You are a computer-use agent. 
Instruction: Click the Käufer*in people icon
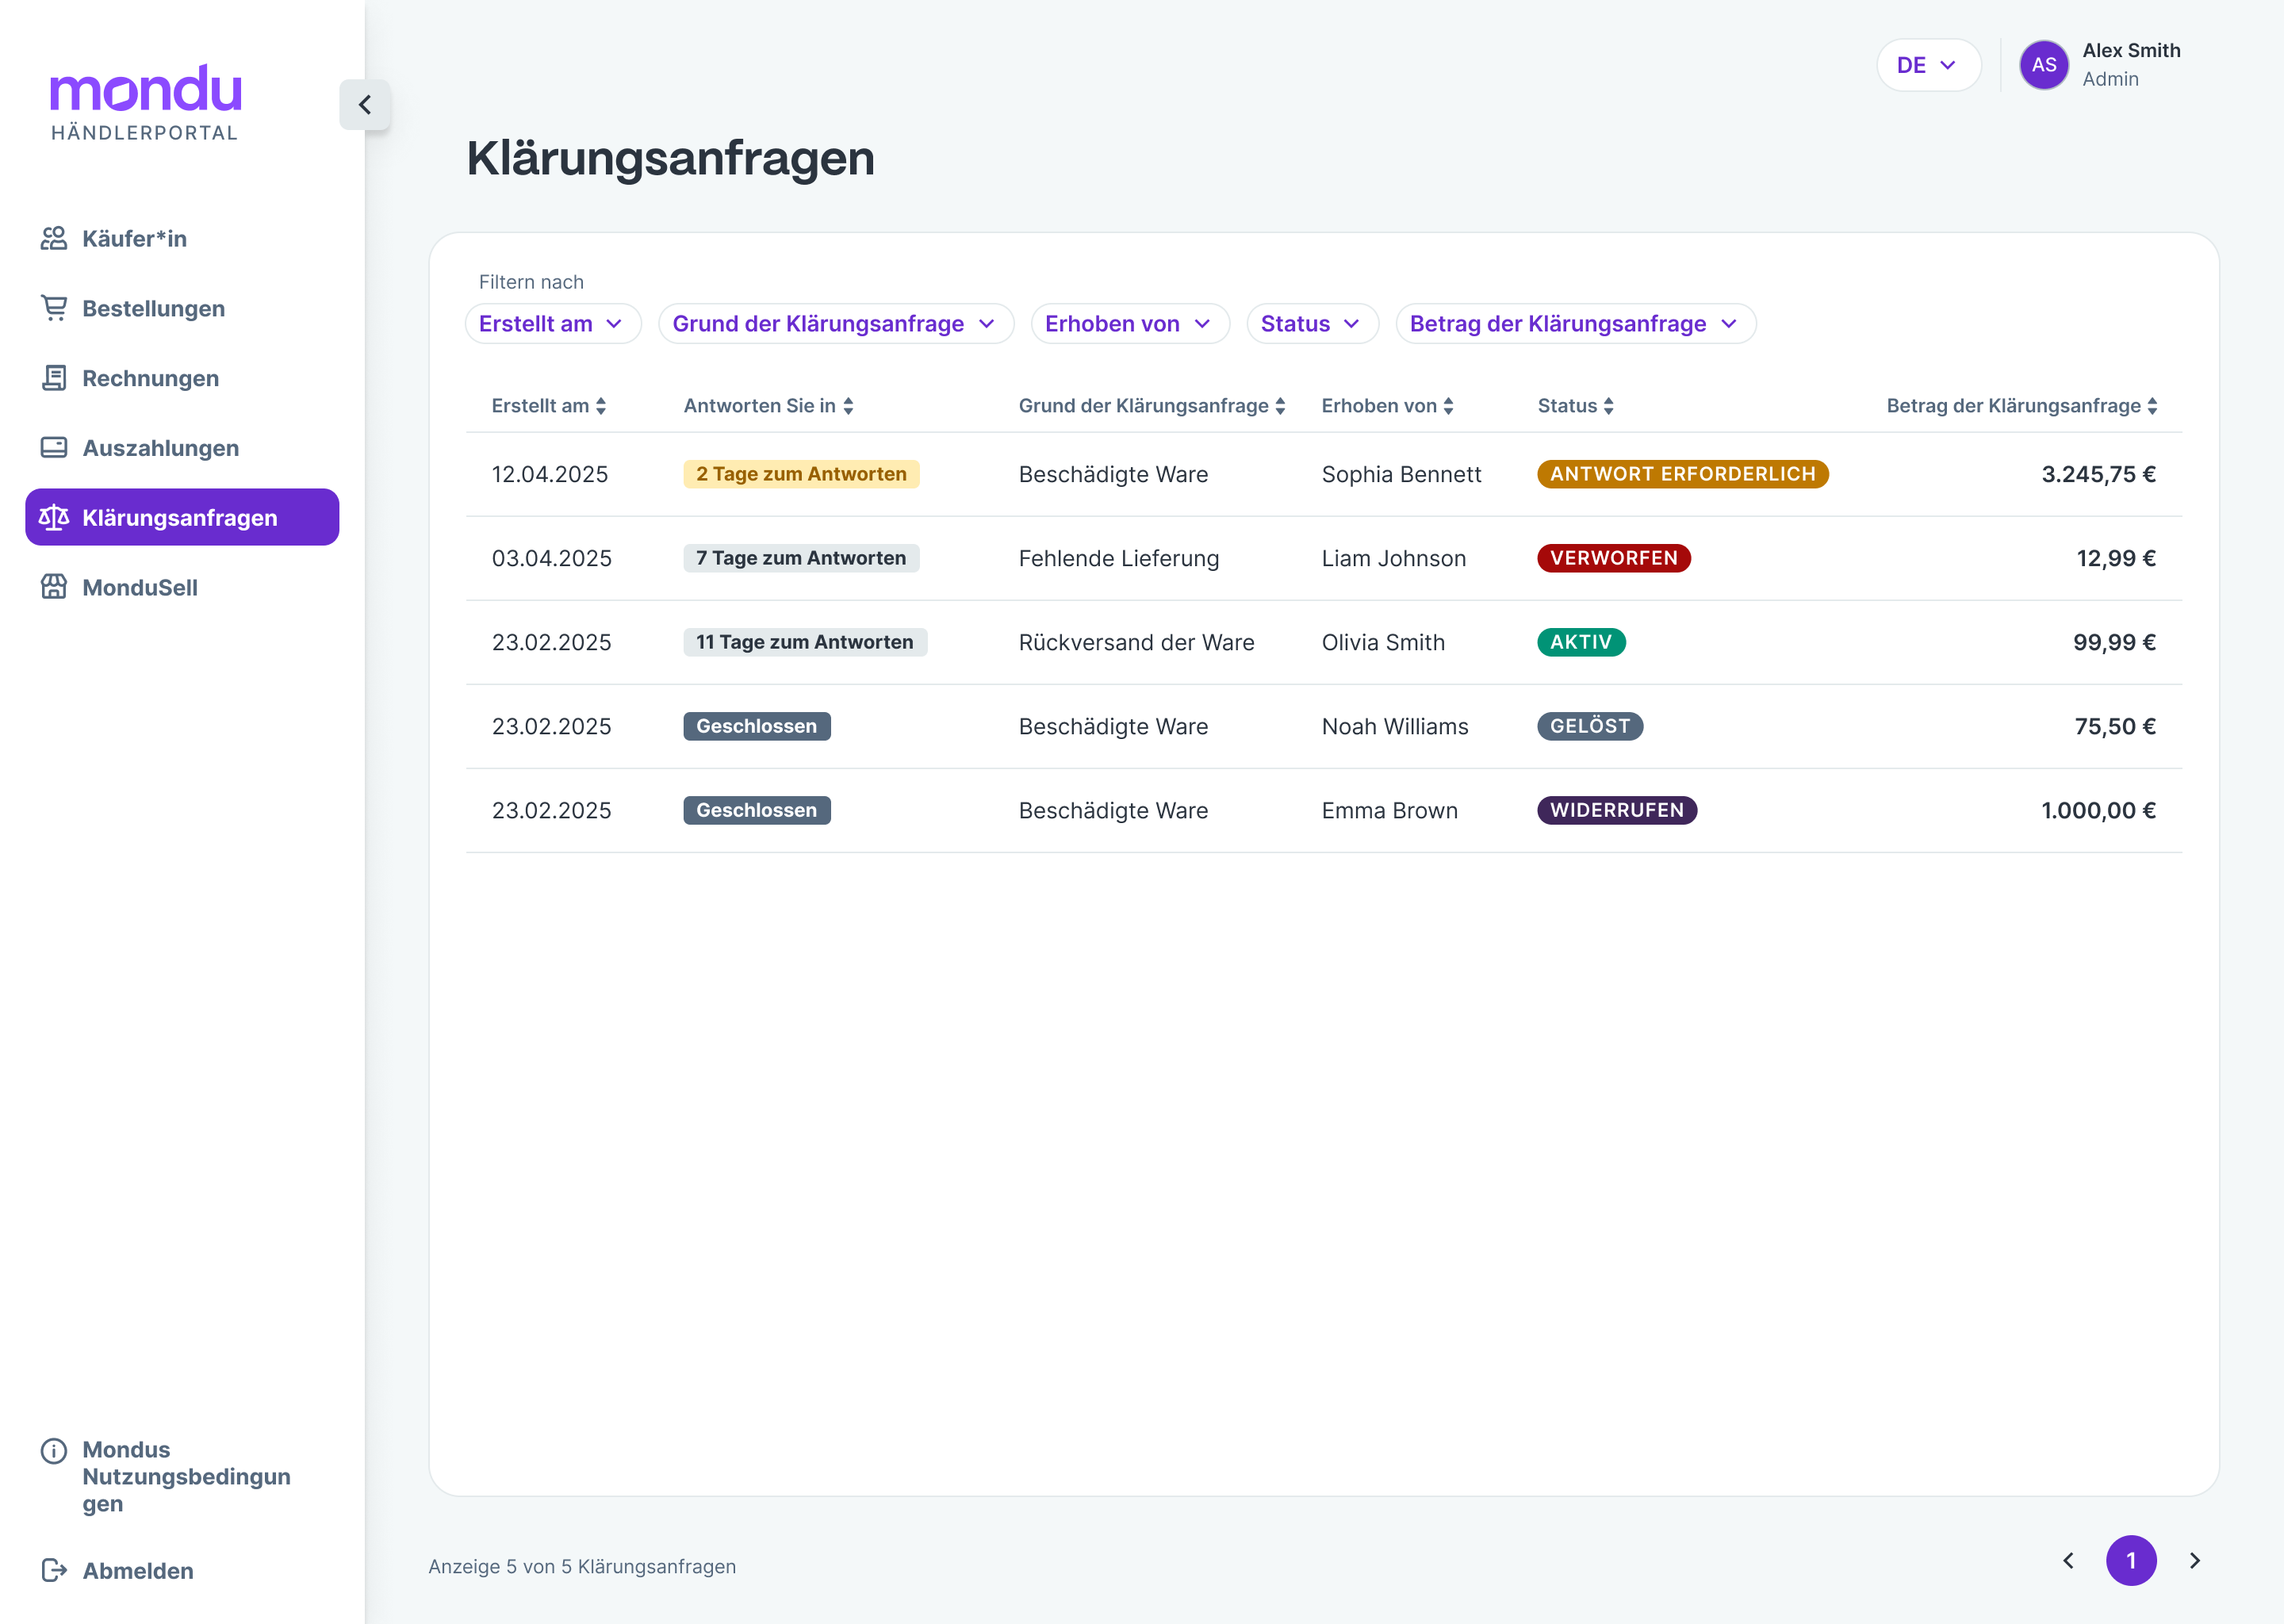pyautogui.click(x=54, y=238)
